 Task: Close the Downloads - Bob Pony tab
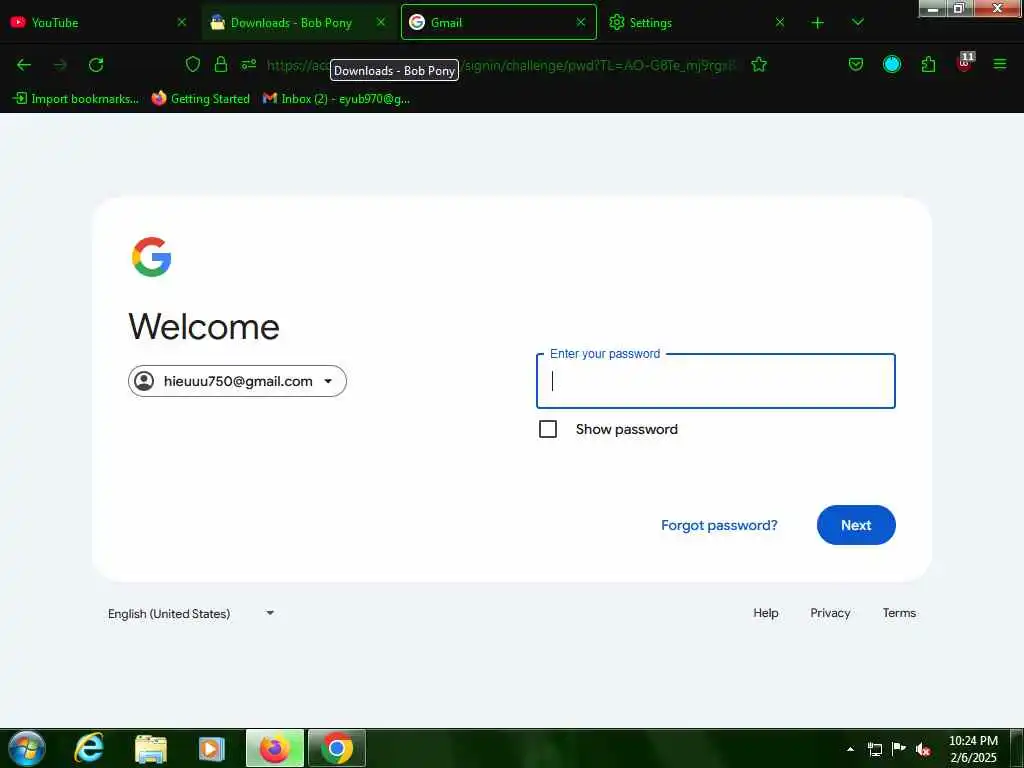(381, 22)
